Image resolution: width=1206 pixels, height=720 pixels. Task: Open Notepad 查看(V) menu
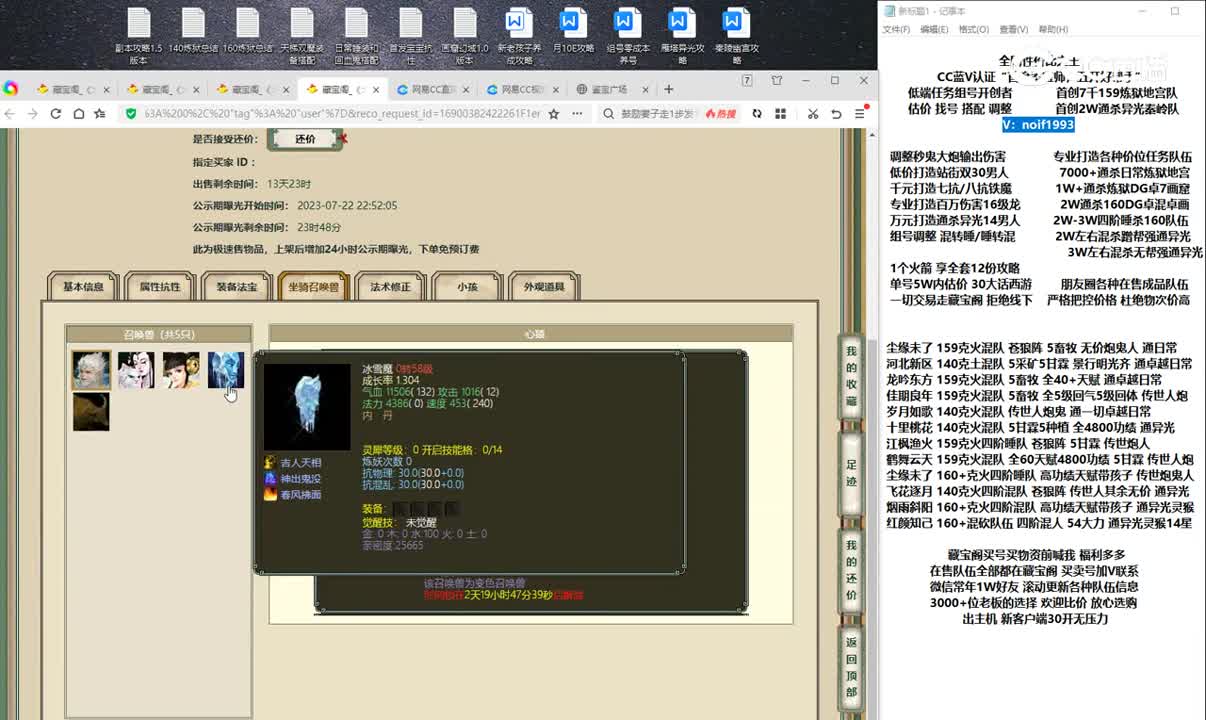tap(1013, 30)
